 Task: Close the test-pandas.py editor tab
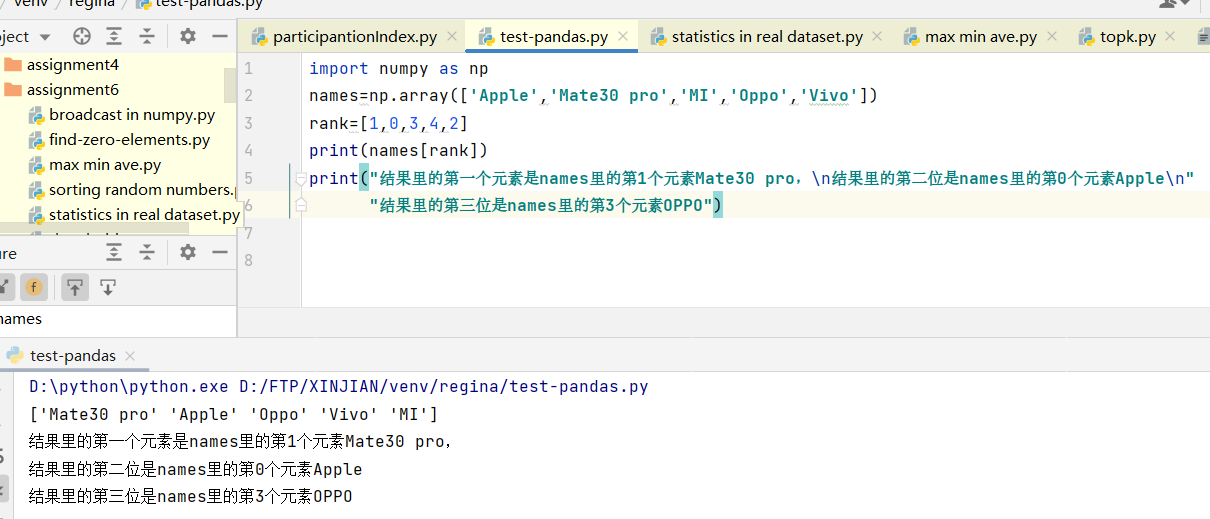(624, 37)
